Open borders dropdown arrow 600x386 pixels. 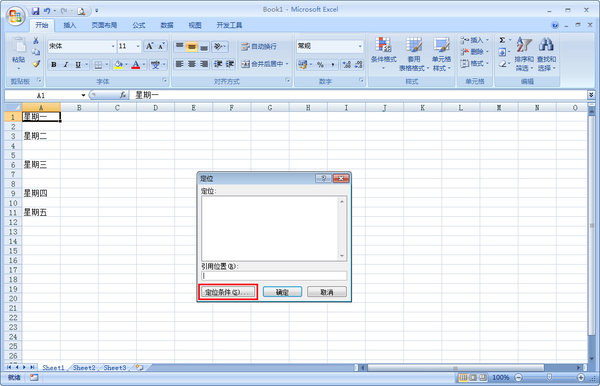pyautogui.click(x=107, y=64)
